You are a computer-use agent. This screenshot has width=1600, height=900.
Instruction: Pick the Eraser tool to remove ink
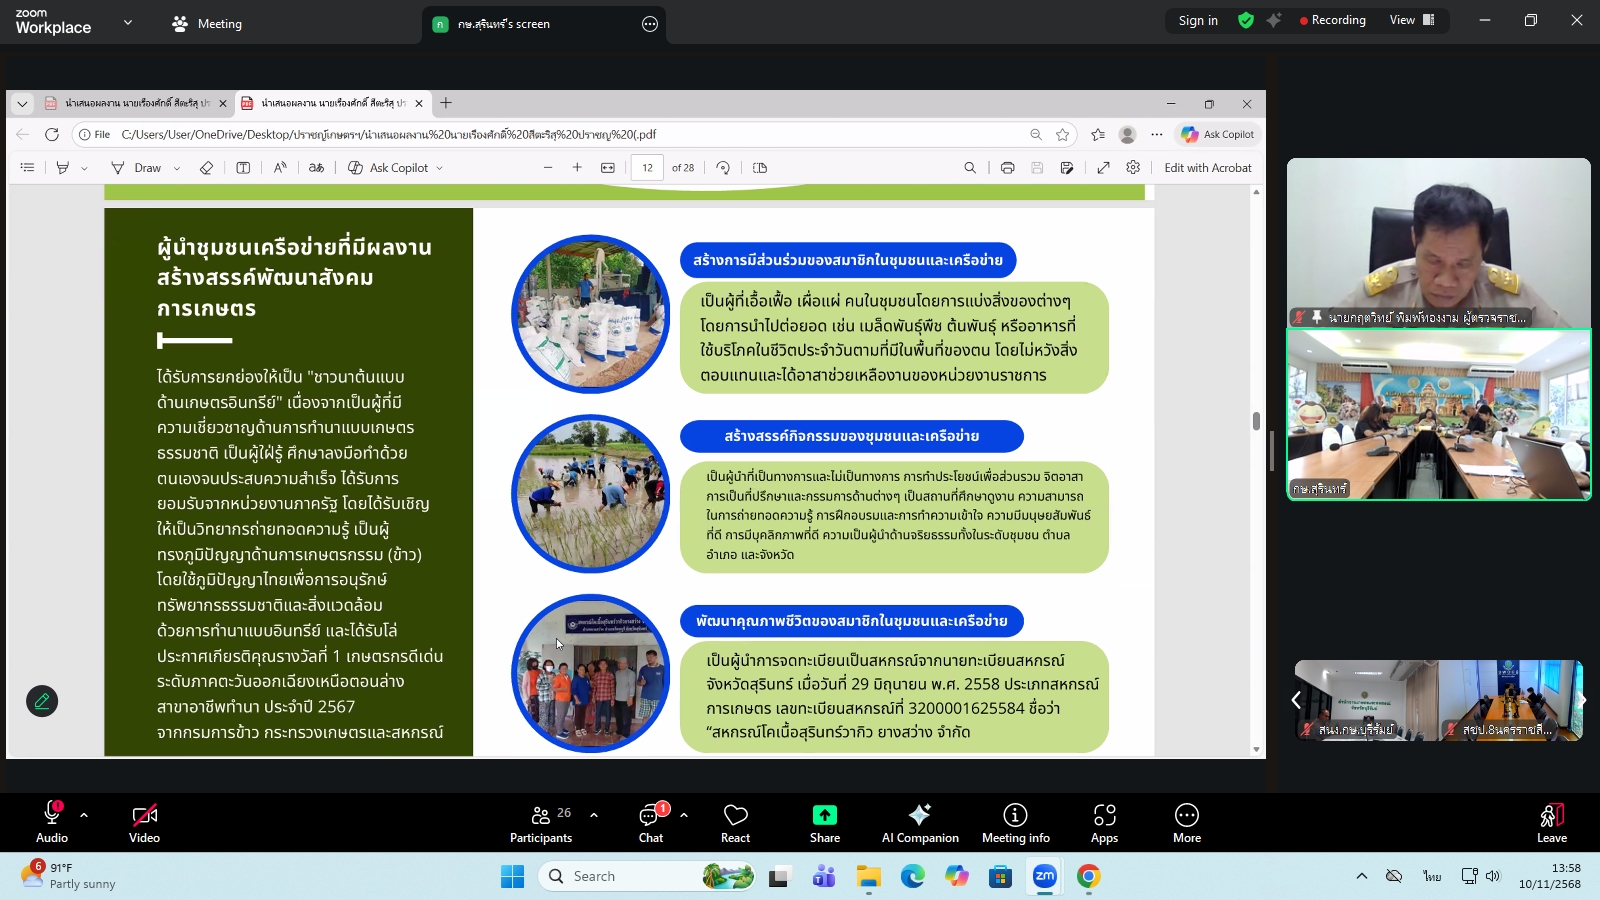(207, 167)
